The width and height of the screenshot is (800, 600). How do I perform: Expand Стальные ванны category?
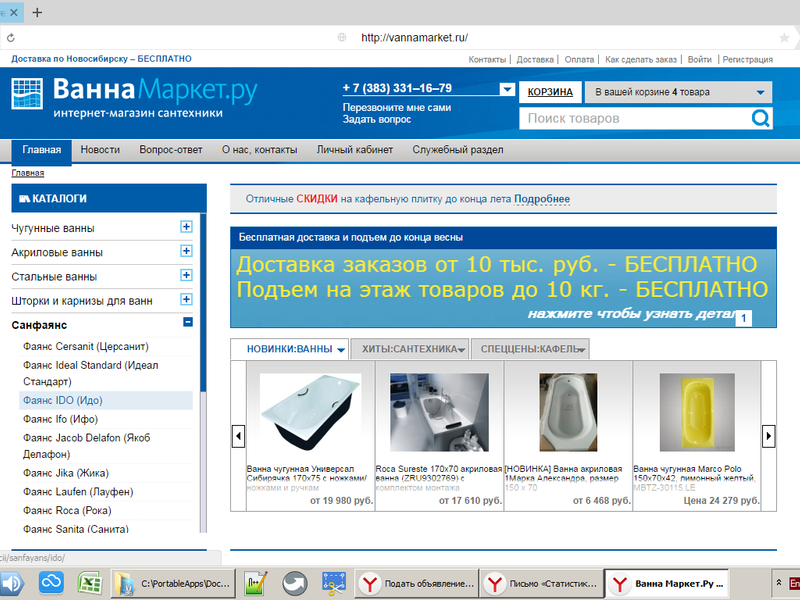(186, 275)
